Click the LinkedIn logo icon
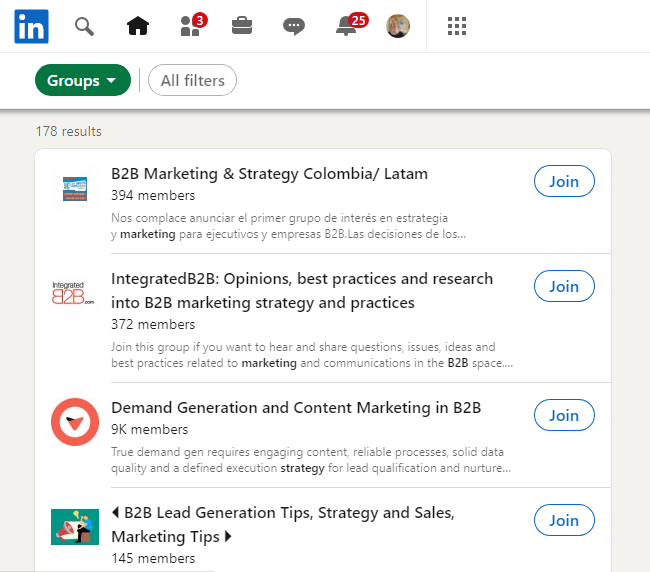650x572 pixels. point(31,26)
